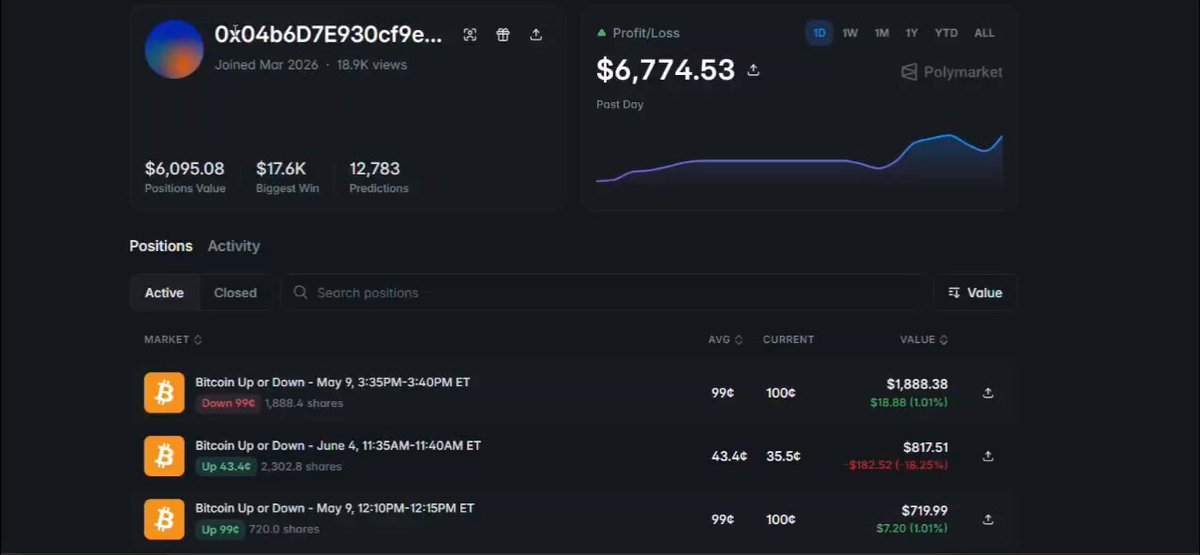The height and width of the screenshot is (555, 1200).
Task: Click the $1,888.38 value cell
Action: pos(917,384)
